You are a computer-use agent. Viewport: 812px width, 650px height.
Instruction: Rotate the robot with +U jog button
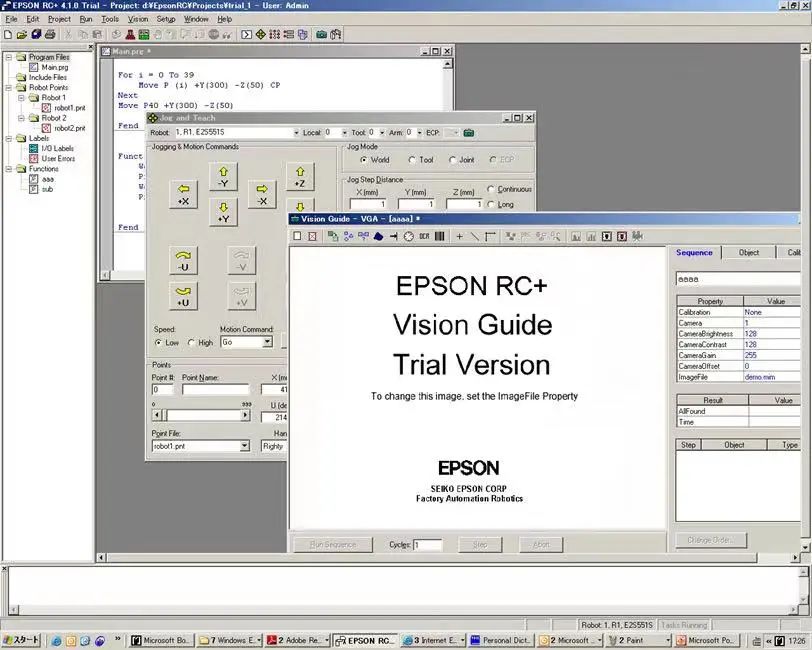pyautogui.click(x=183, y=296)
